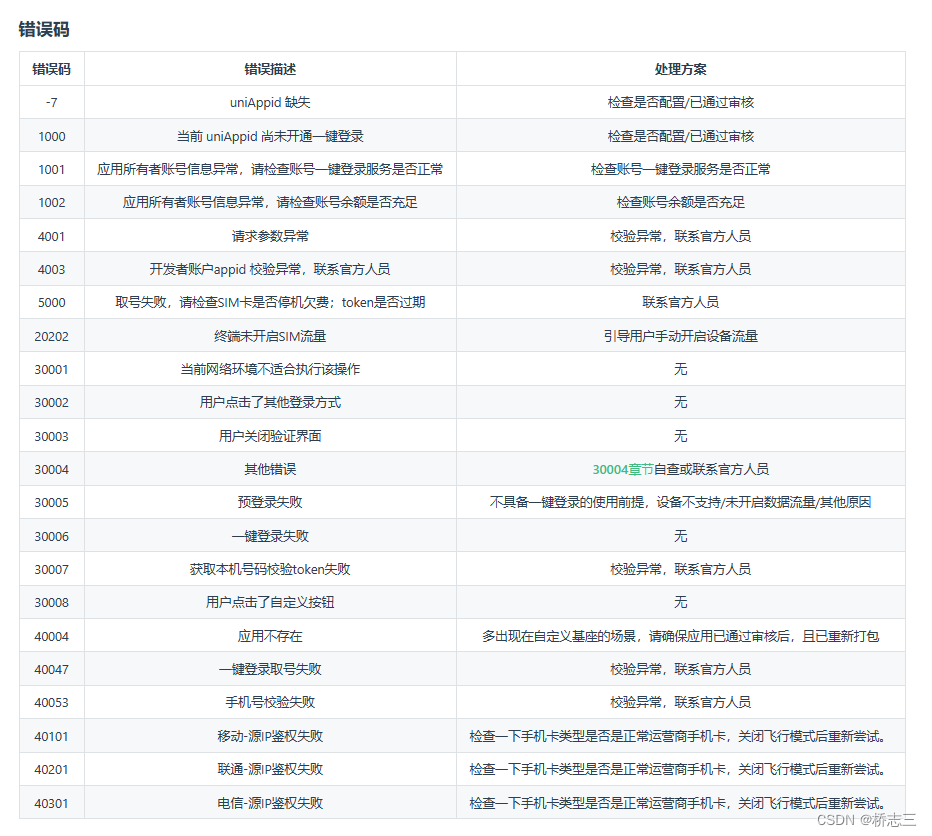The height and width of the screenshot is (836, 932).
Task: Select error code 5000 cell
Action: click(51, 302)
